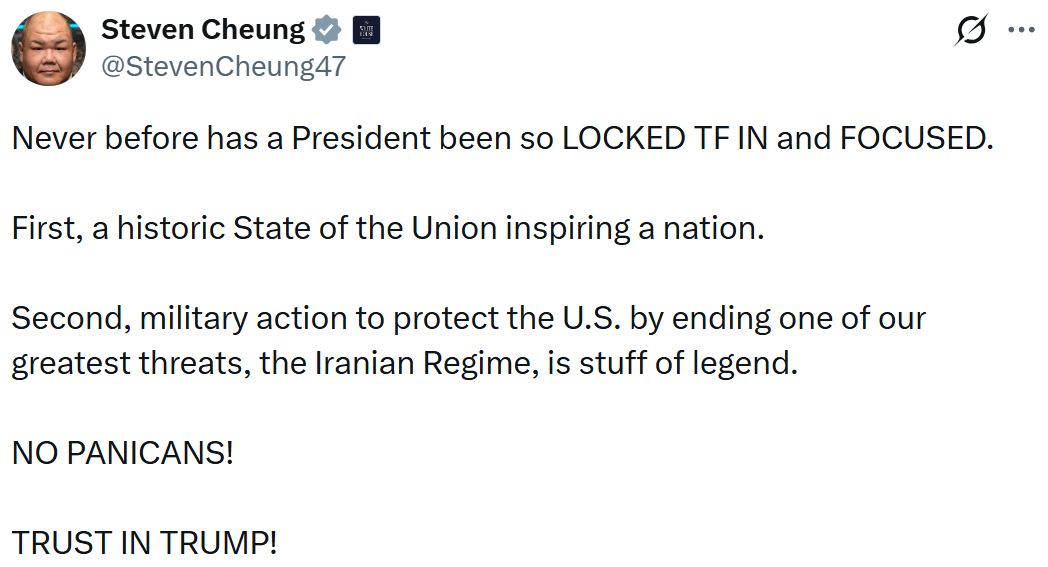The width and height of the screenshot is (1048, 567).
Task: Click the word "First," in the second paragraph
Action: 47,229
